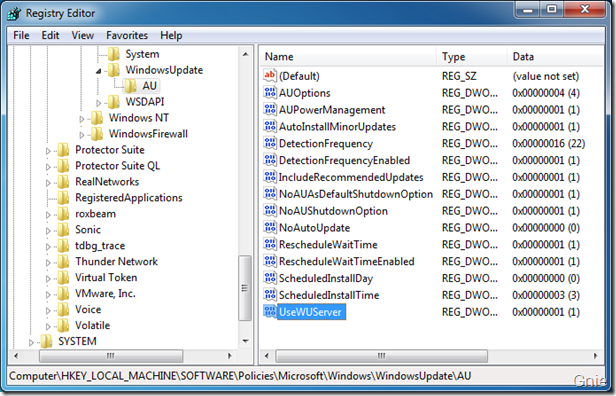Viewport: 616px width, 396px height.
Task: Expand the Protector Suite key
Action: pos(48,151)
